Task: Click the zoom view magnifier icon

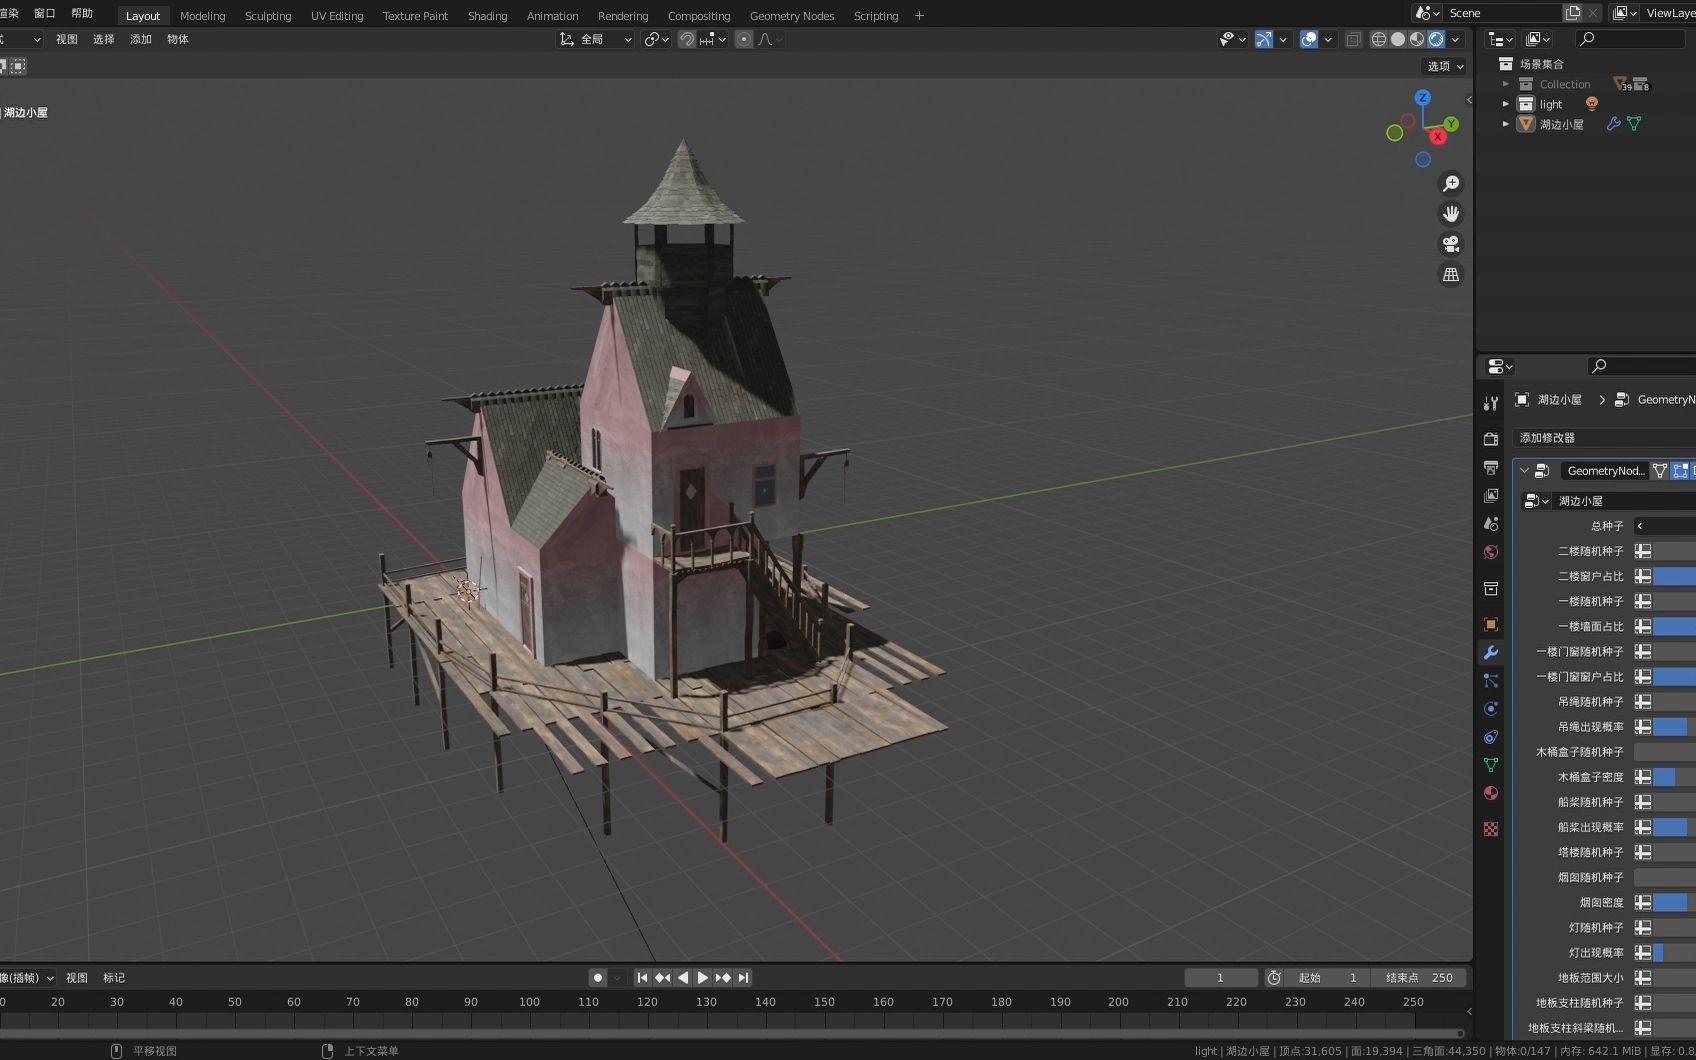Action: click(x=1451, y=184)
